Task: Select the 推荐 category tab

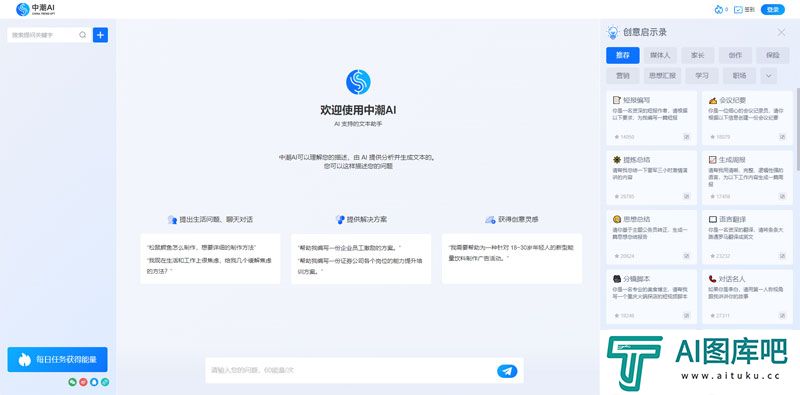Action: (x=622, y=55)
